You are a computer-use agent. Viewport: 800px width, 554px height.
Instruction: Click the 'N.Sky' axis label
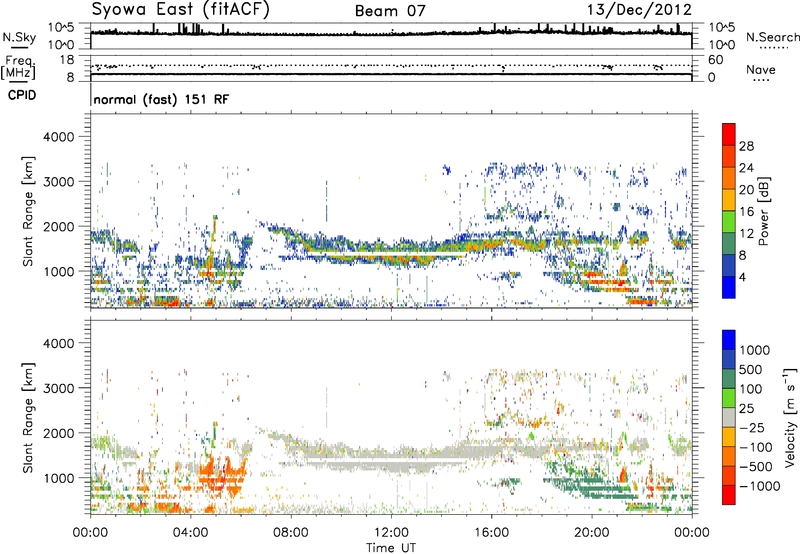pos(19,38)
